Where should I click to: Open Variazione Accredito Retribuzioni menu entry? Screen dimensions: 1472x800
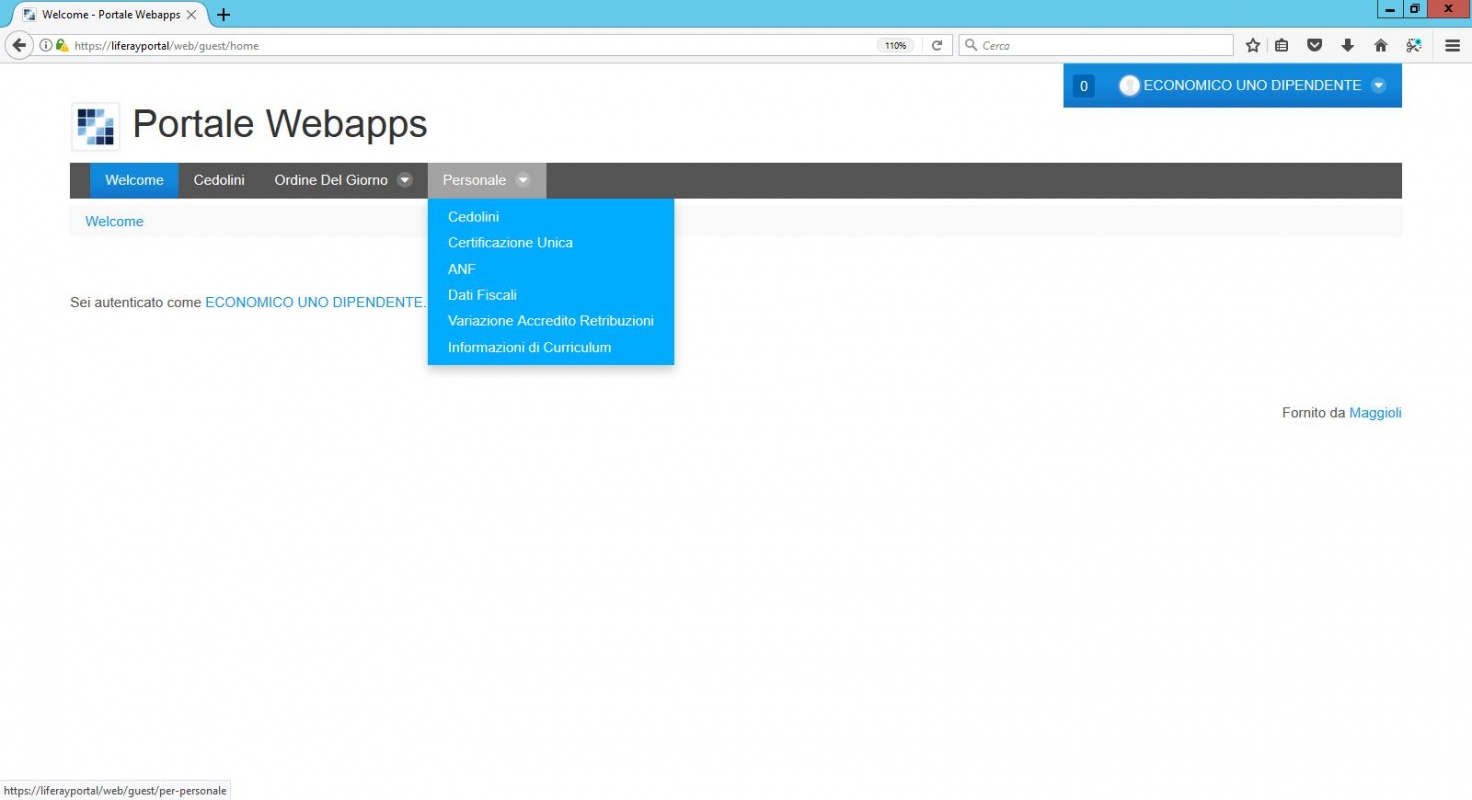point(550,321)
